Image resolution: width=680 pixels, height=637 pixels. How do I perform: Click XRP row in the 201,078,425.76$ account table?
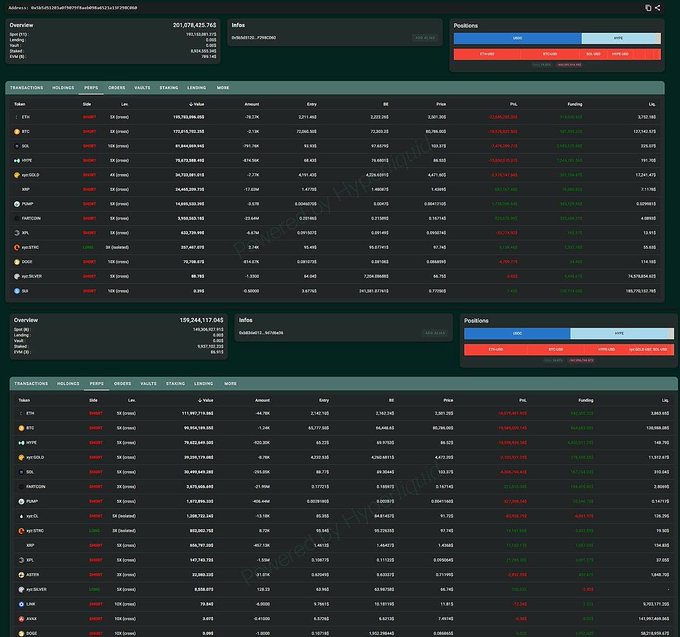click(334, 189)
